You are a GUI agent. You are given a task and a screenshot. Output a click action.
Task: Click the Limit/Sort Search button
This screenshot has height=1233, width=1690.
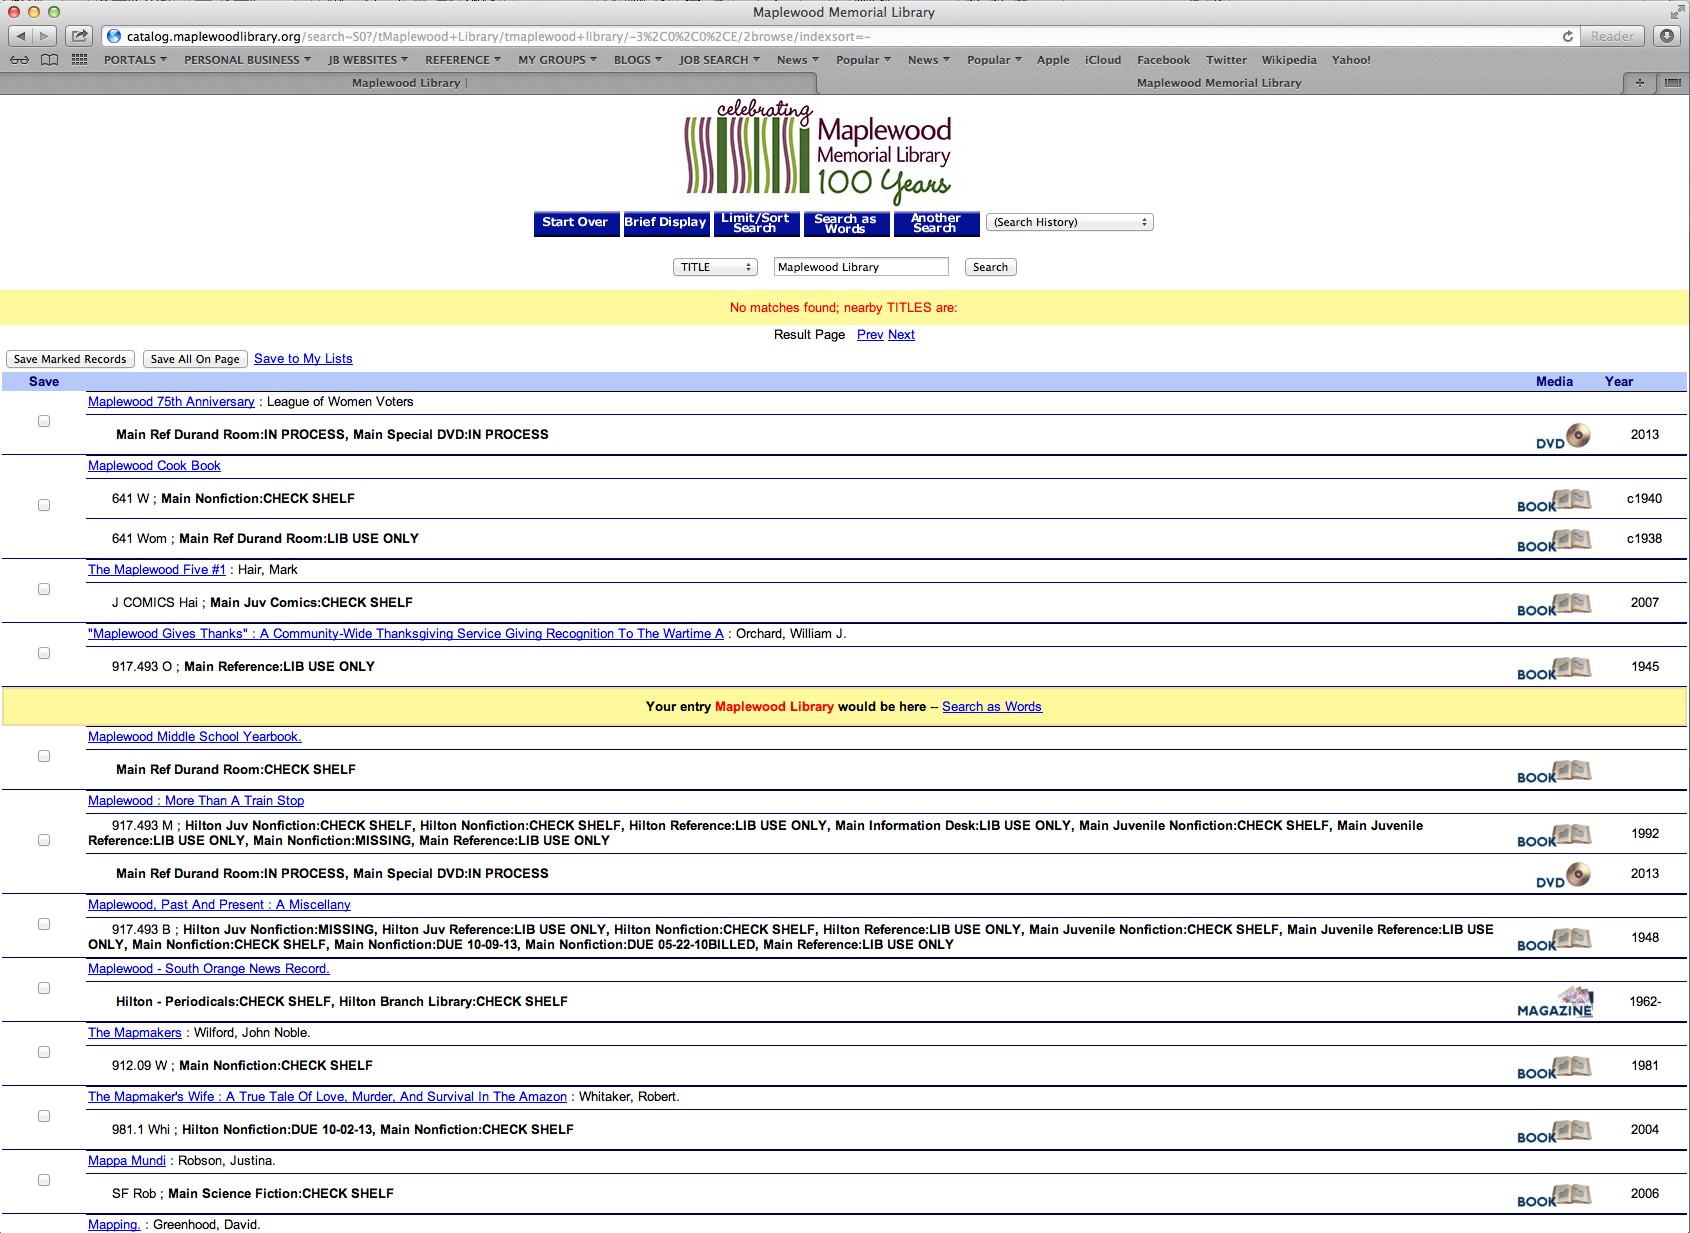755,223
